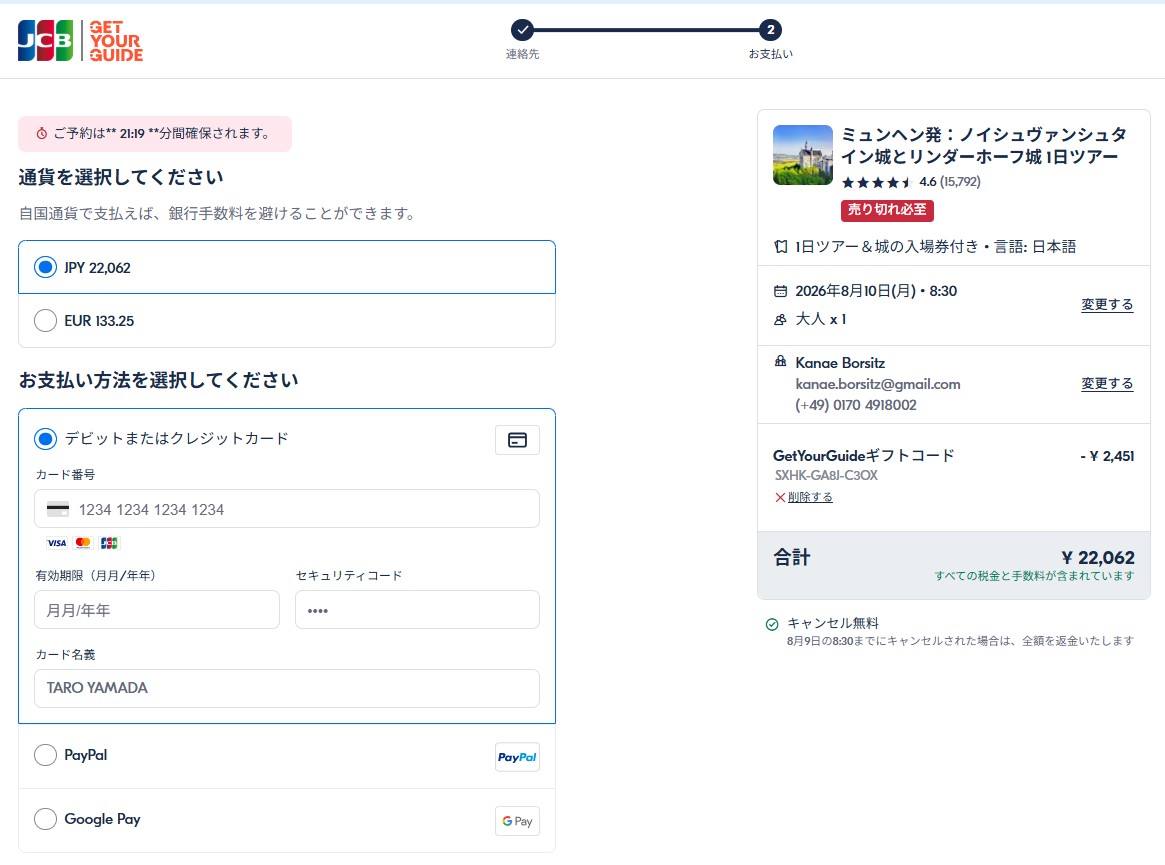1165x865 pixels.
Task: Click the email kanae.borsitz@gmail.com
Action: pos(877,384)
